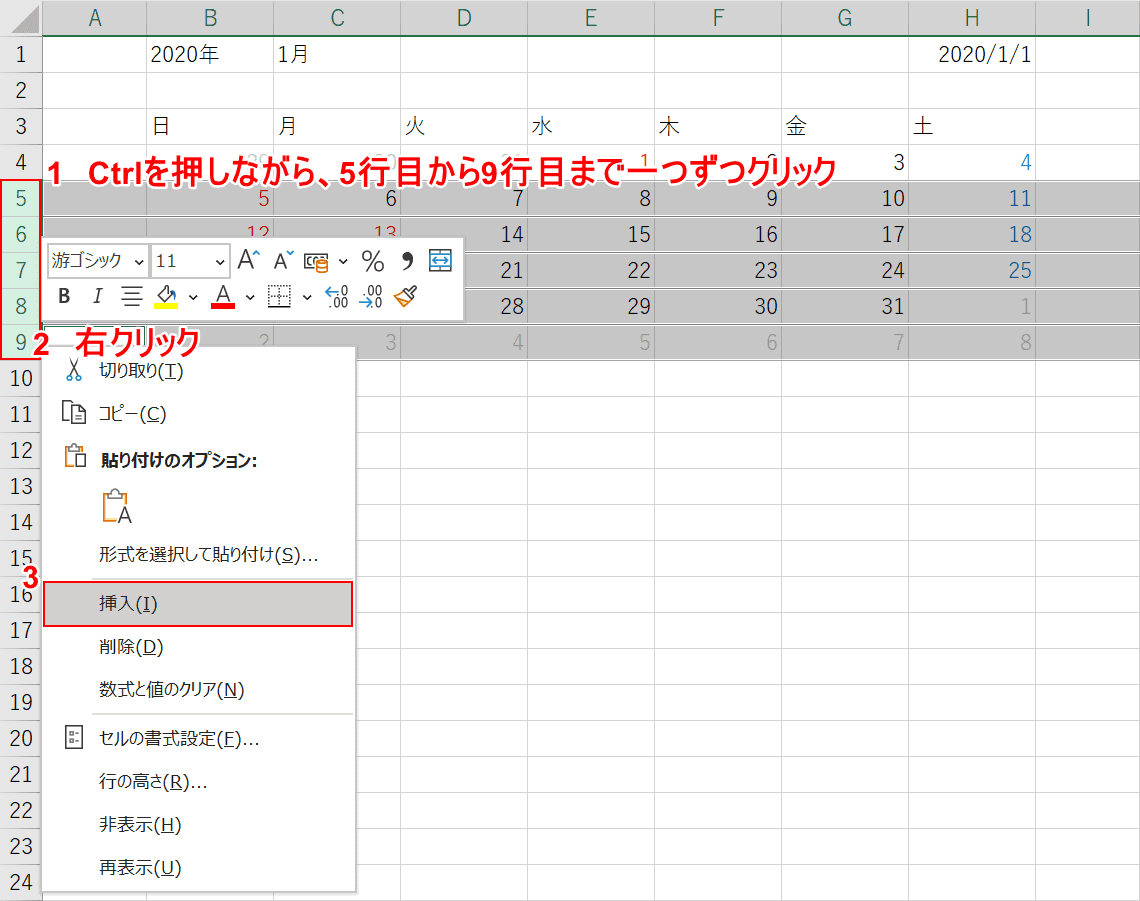
Task: Click cell containing 2020年
Action: (210, 55)
